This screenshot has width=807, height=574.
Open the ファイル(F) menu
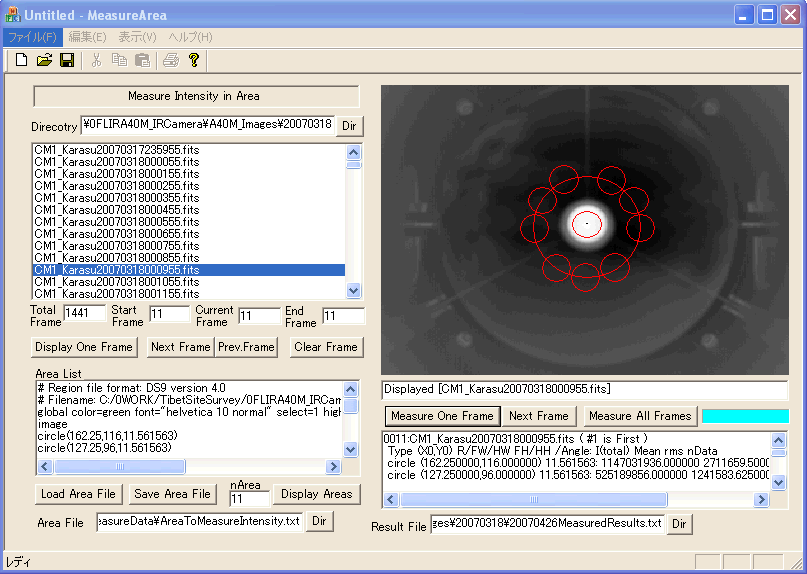point(32,37)
